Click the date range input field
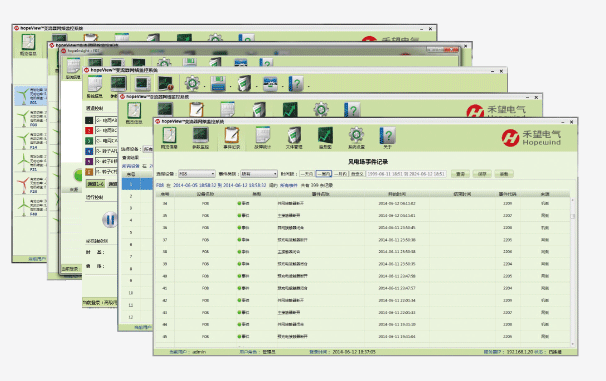 (406, 174)
